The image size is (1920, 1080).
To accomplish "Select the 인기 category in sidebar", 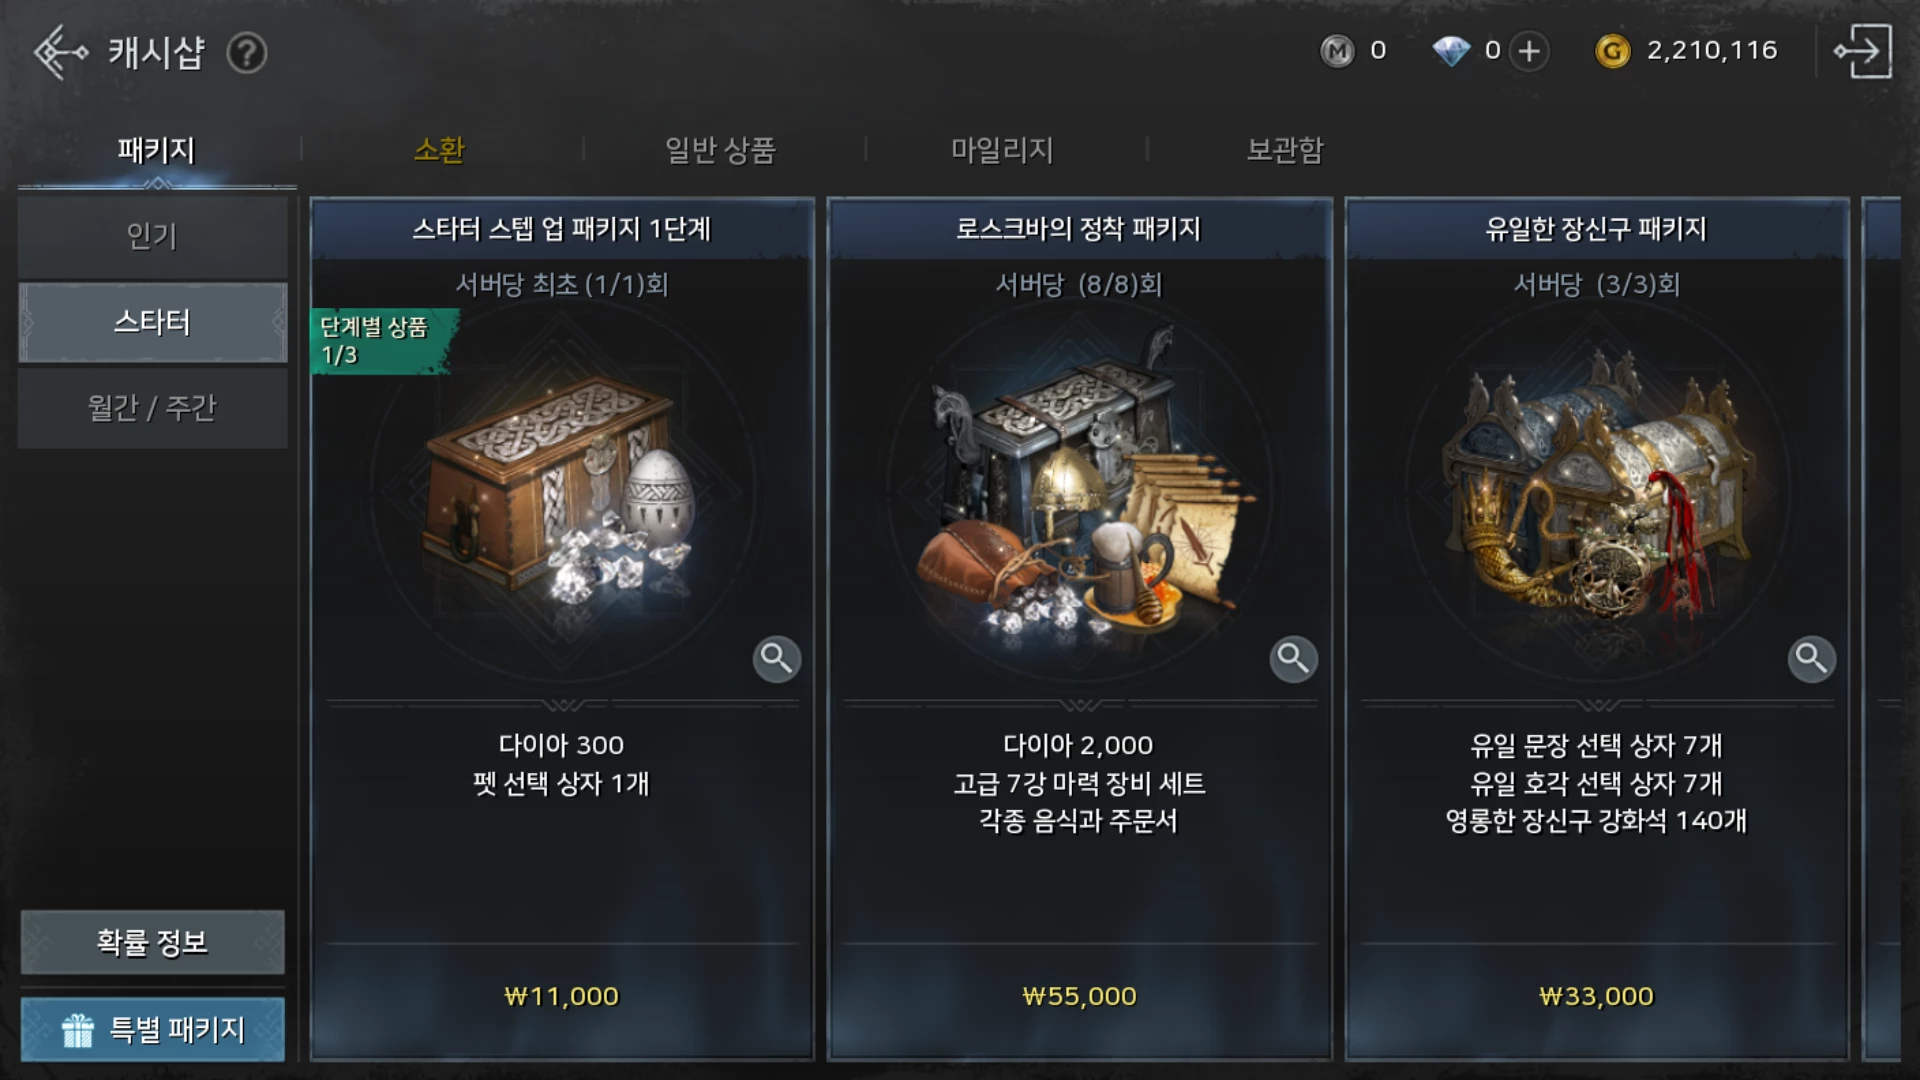I will click(153, 237).
